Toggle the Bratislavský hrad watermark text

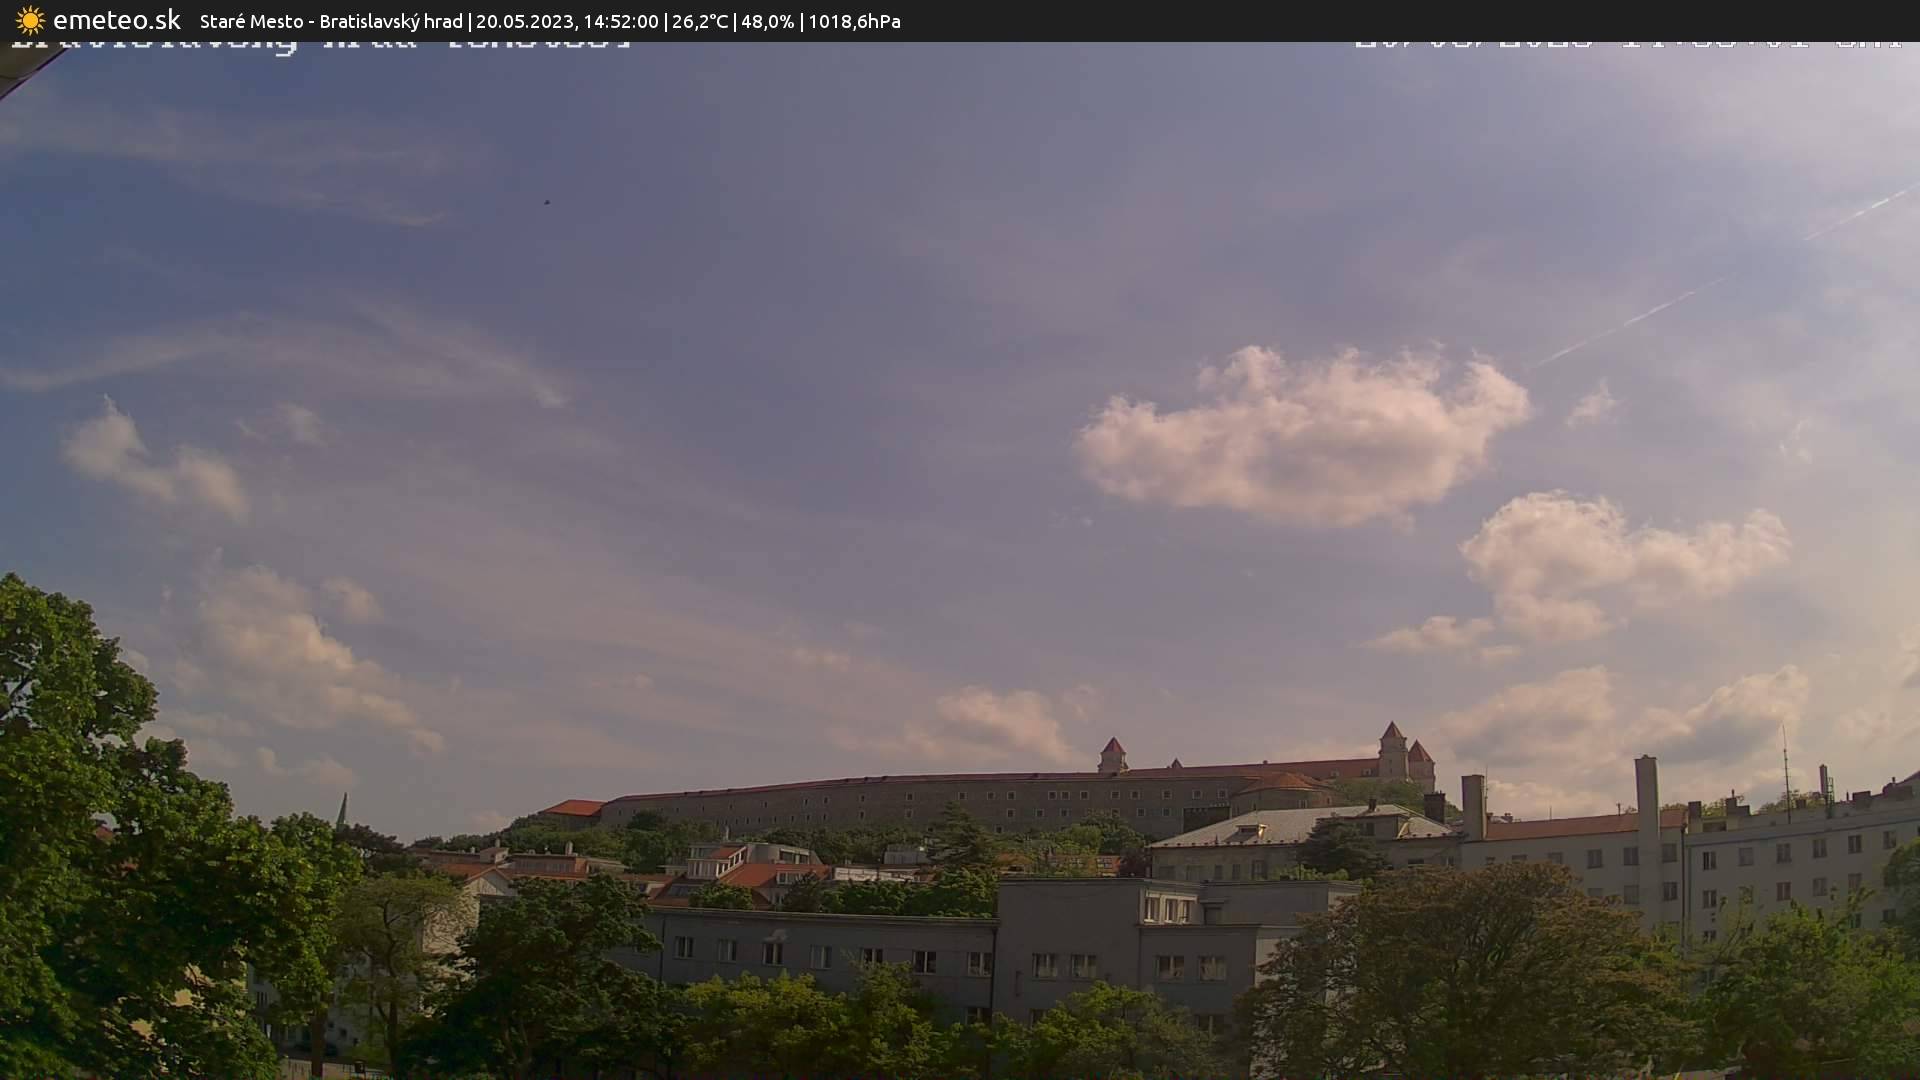coord(320,42)
